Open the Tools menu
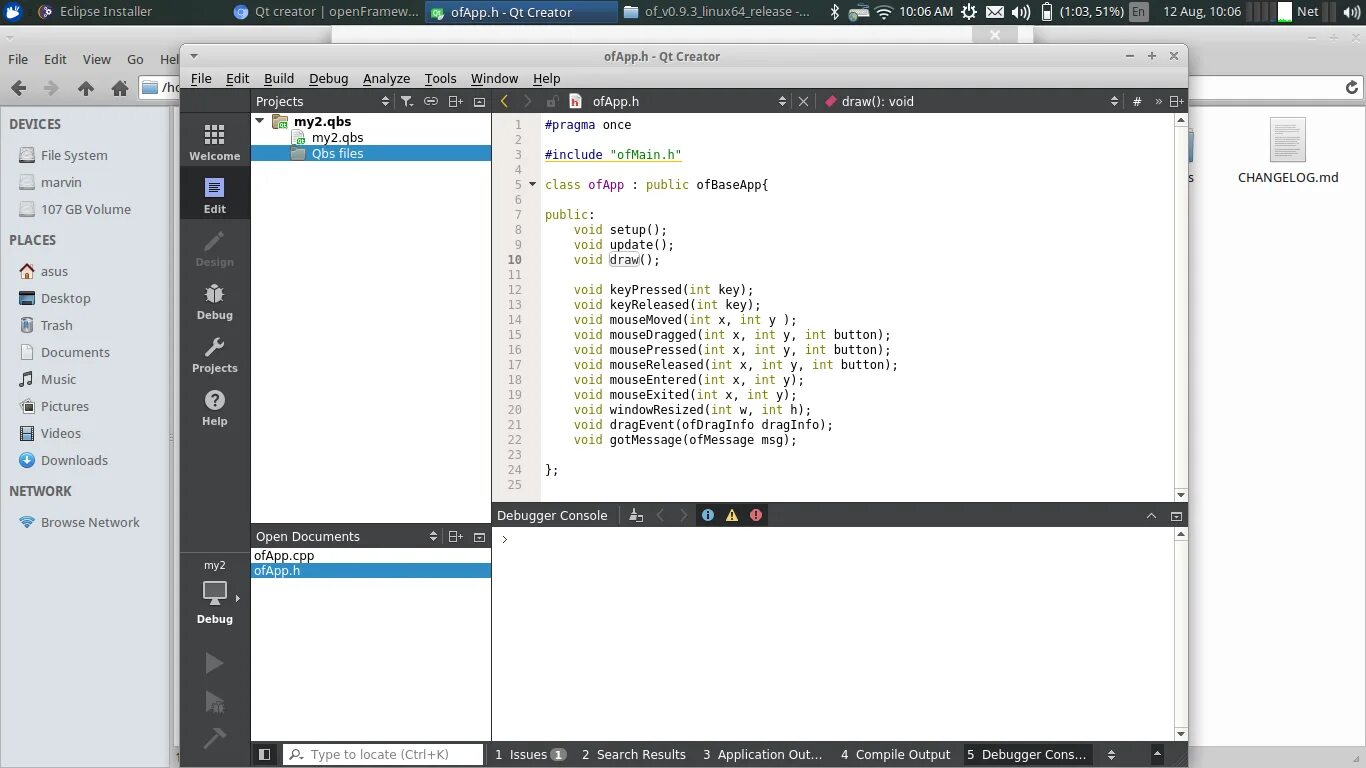The image size is (1366, 768). [440, 78]
